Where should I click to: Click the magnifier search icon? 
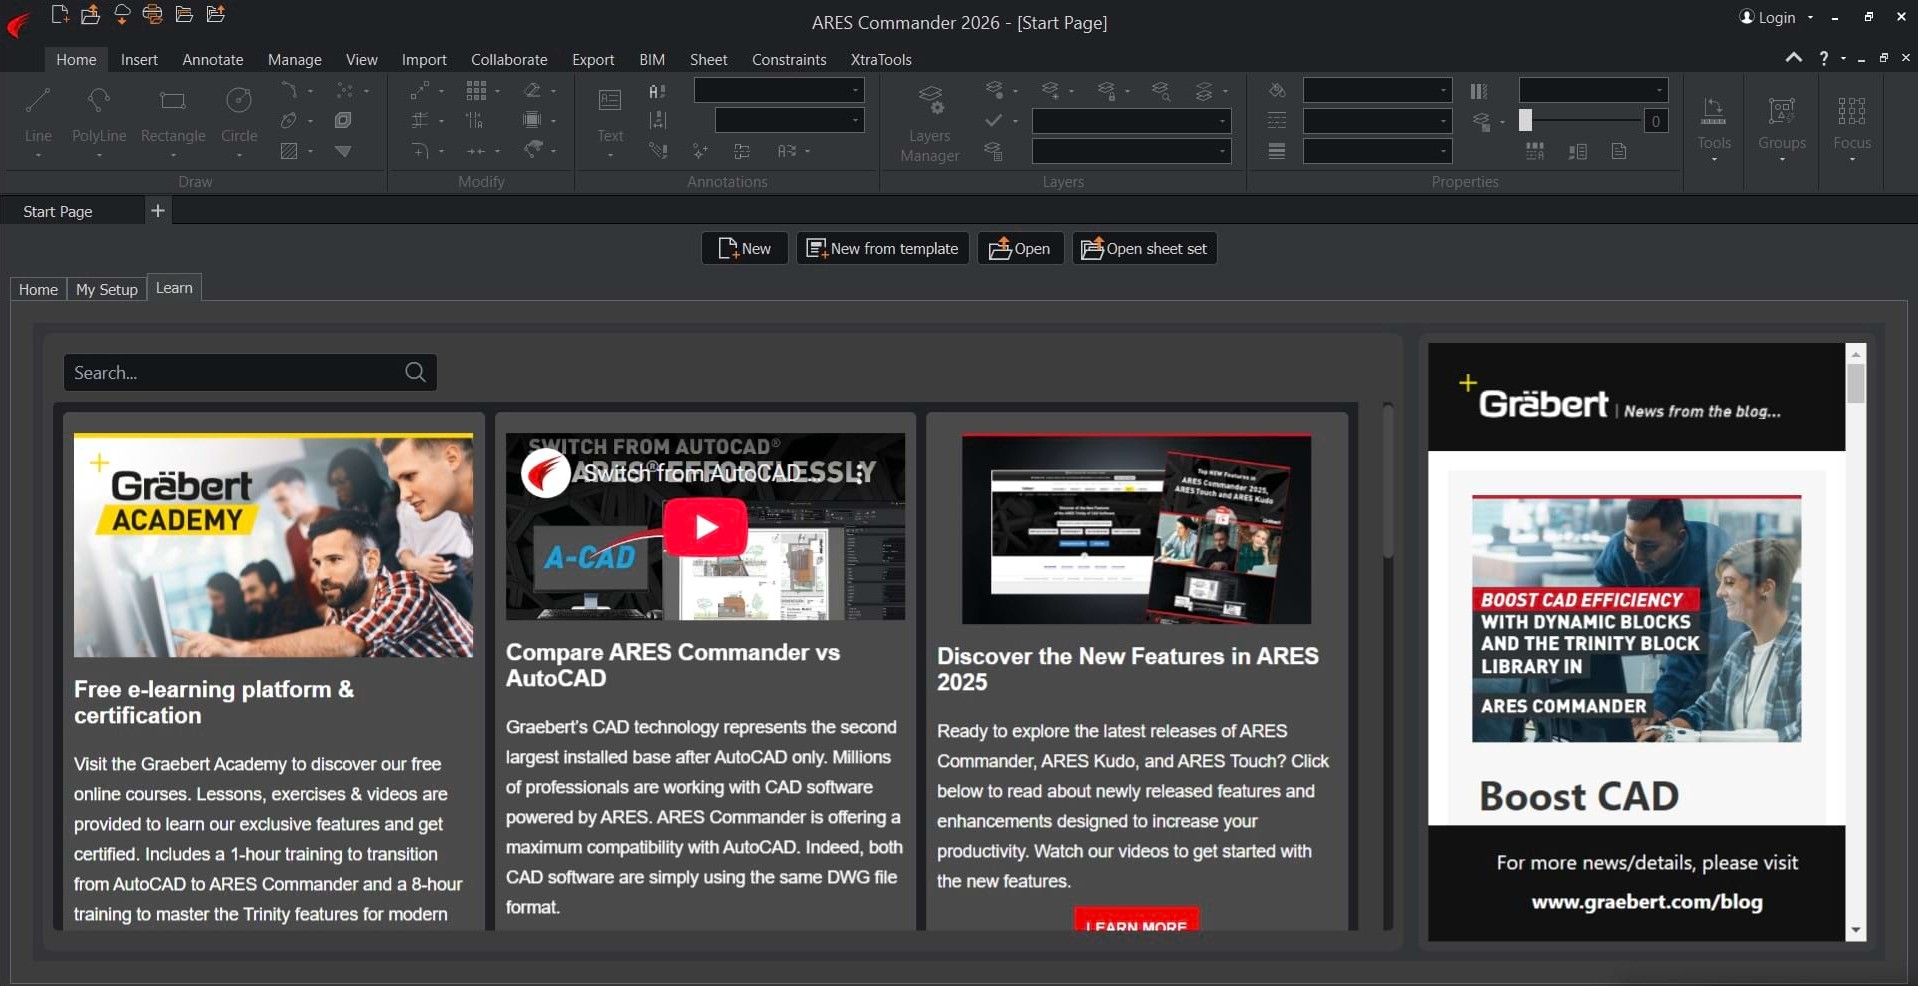[x=416, y=372]
